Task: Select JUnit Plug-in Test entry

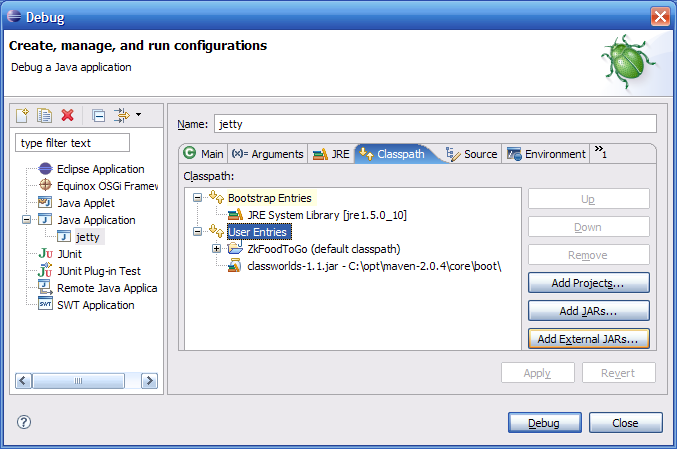Action: click(x=99, y=271)
